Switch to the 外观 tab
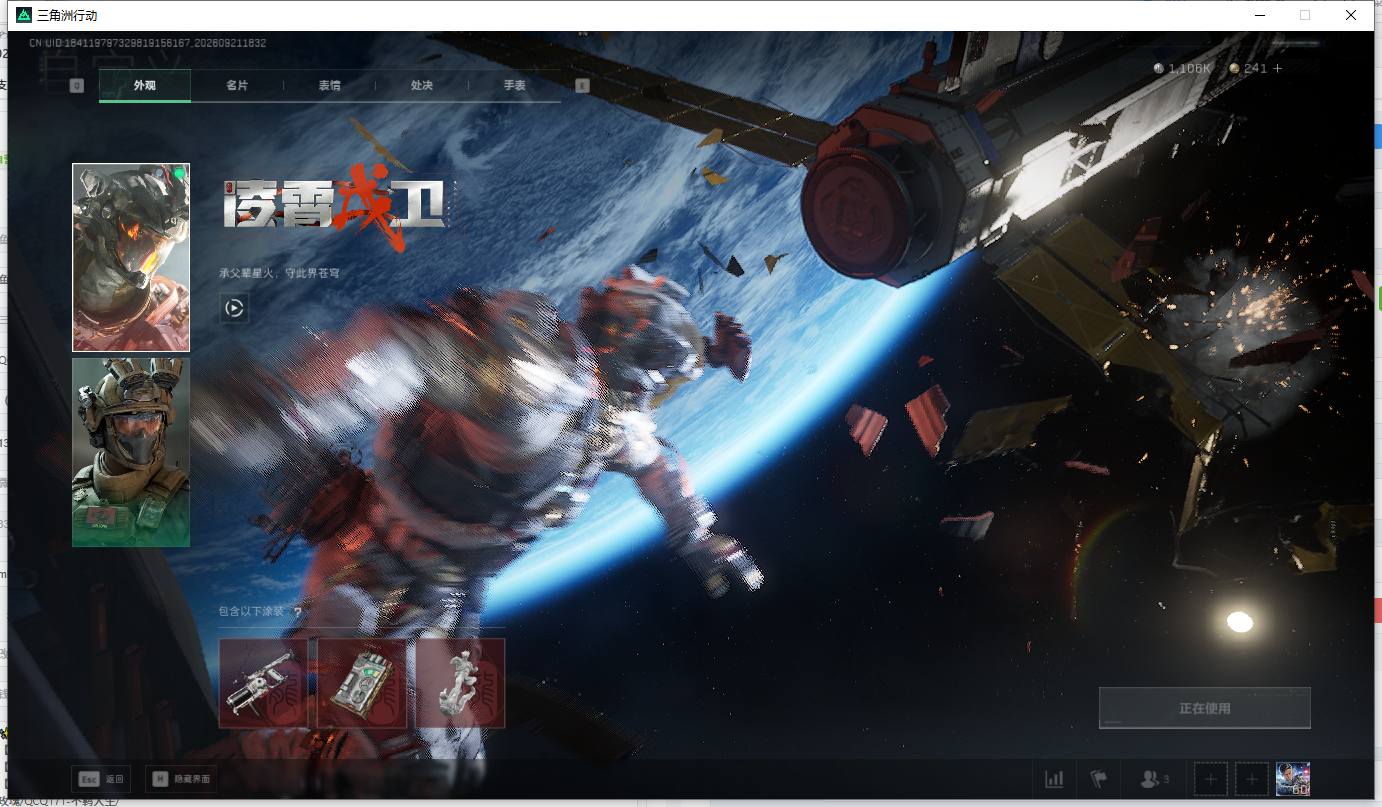 (x=145, y=86)
